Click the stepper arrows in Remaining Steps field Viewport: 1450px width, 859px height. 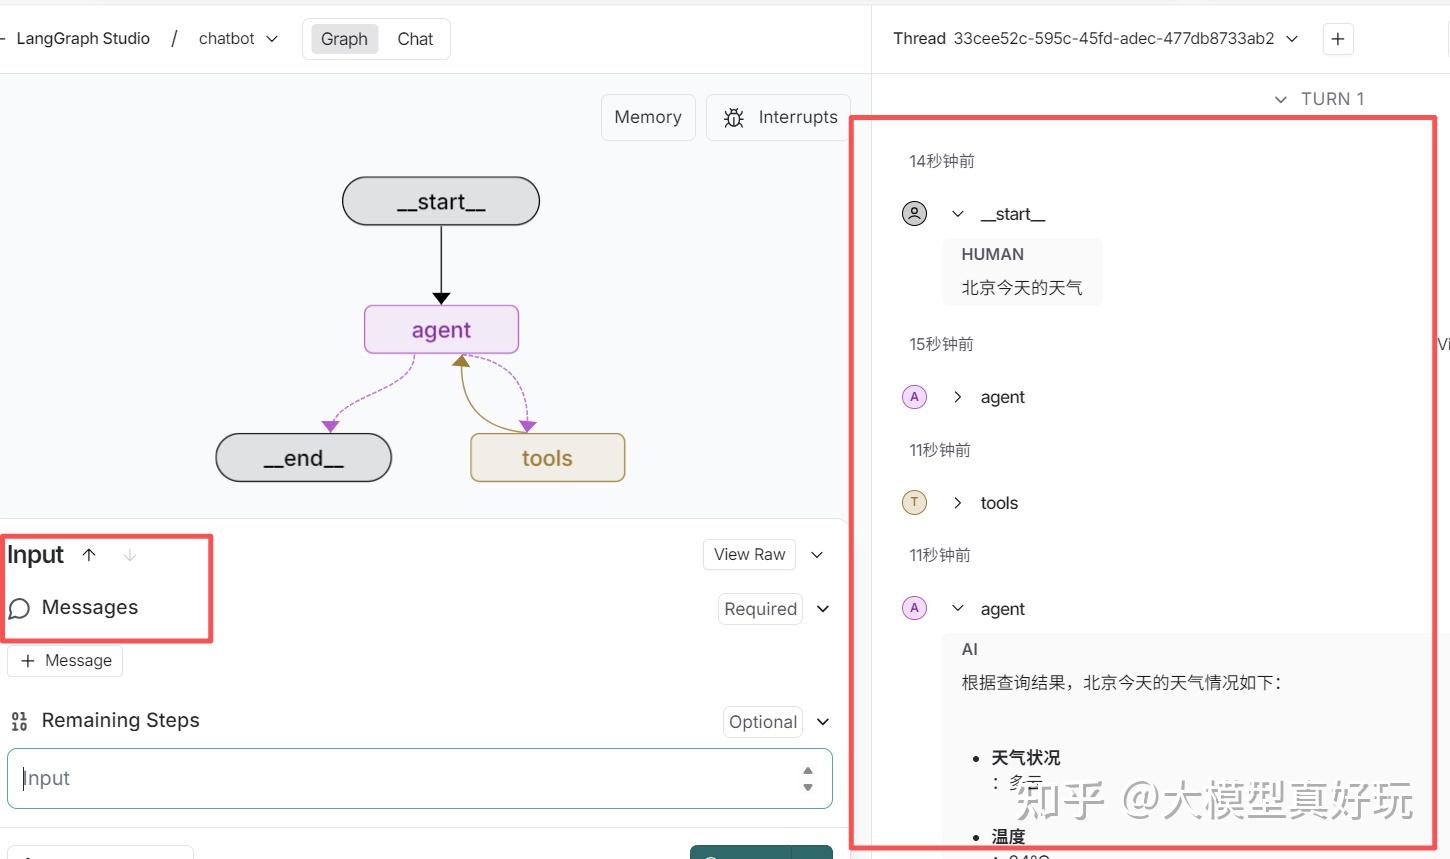(807, 778)
